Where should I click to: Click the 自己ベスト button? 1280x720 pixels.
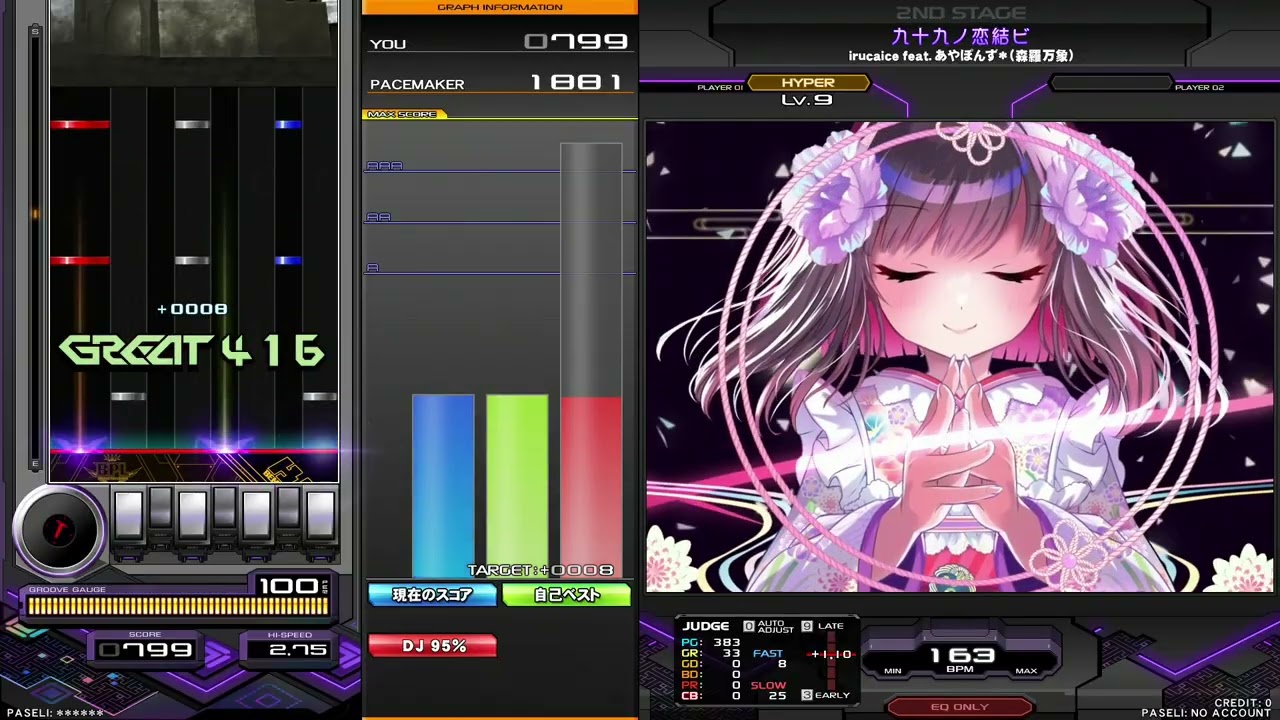click(x=567, y=595)
